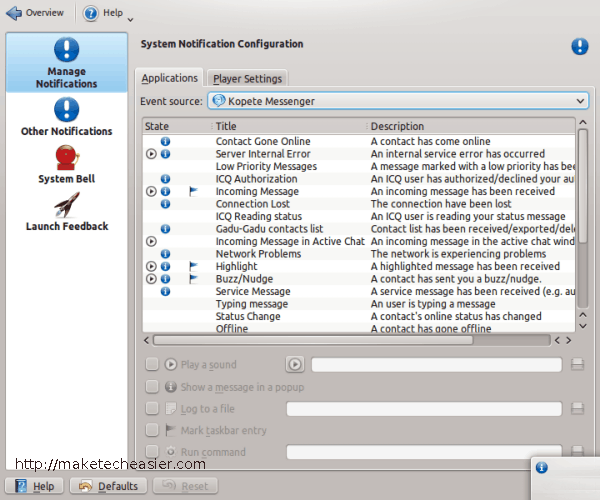Click the taskbar flag icon on Incoming Message row
Screen dimensions: 600x500
[x=194, y=191]
